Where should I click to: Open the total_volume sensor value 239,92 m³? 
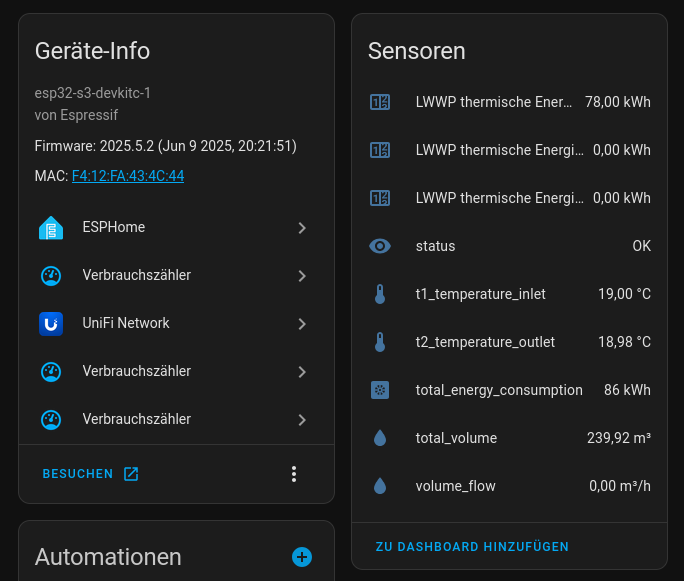coord(619,438)
